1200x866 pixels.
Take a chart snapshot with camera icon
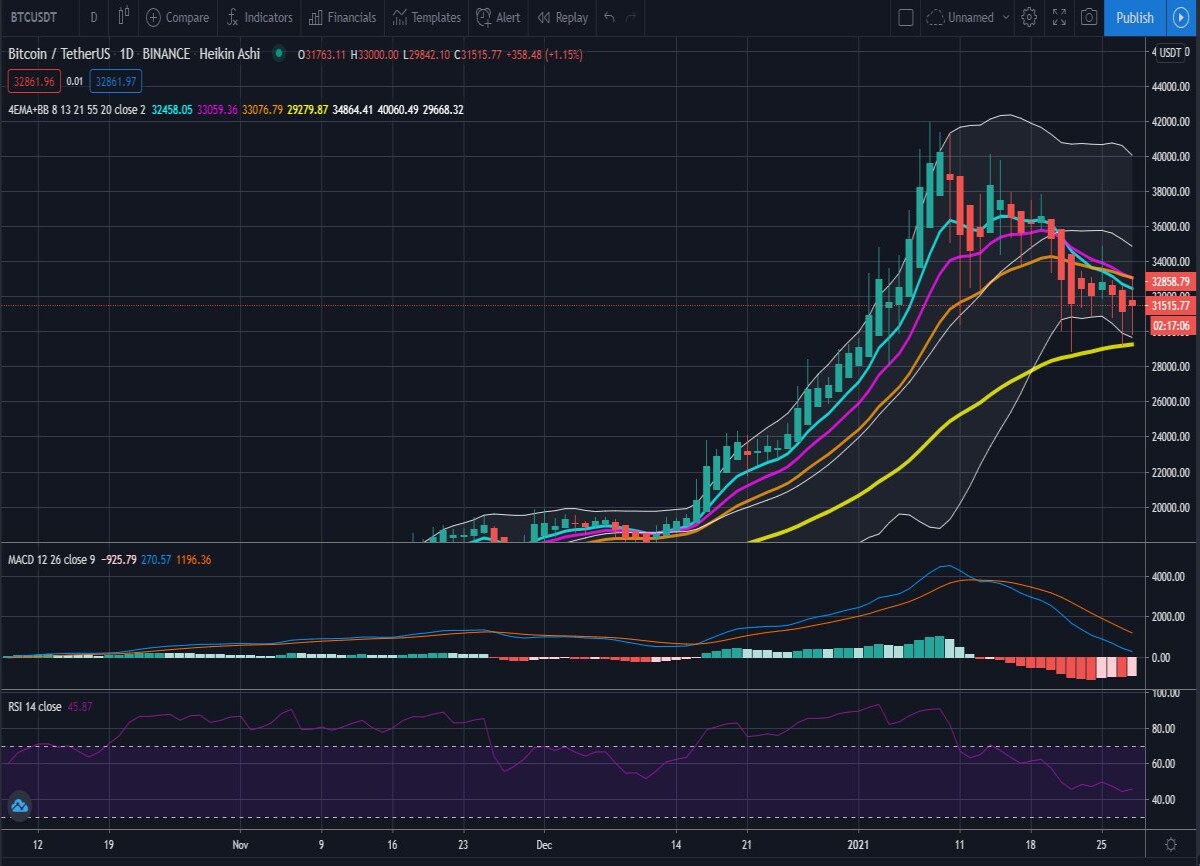[x=1088, y=17]
